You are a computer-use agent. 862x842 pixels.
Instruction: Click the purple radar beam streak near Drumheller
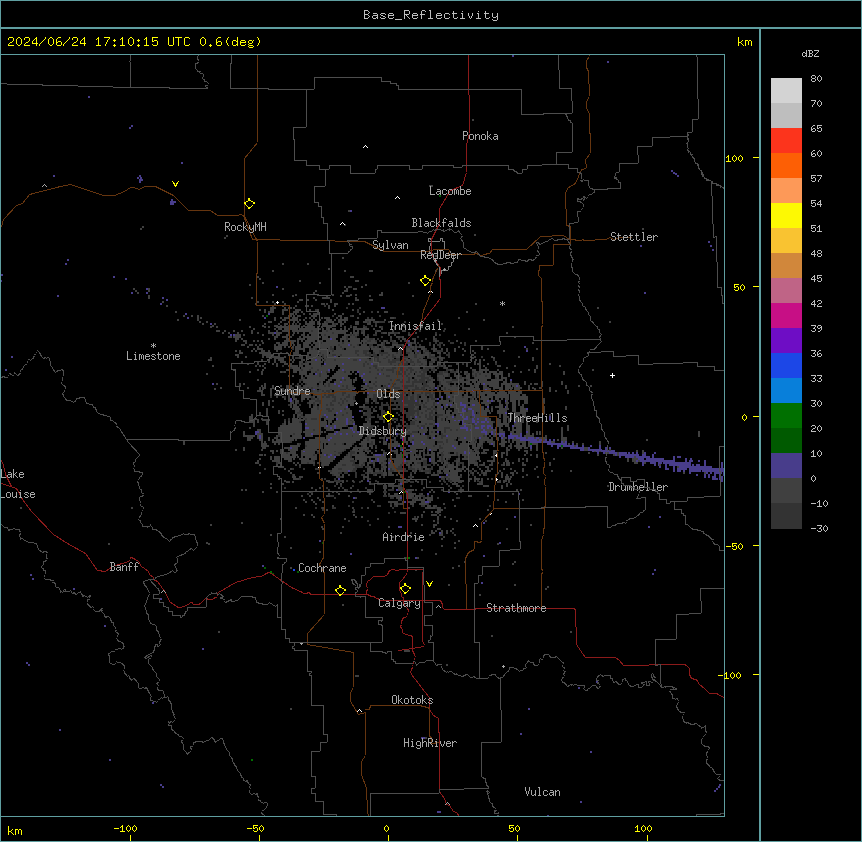pyautogui.click(x=616, y=453)
